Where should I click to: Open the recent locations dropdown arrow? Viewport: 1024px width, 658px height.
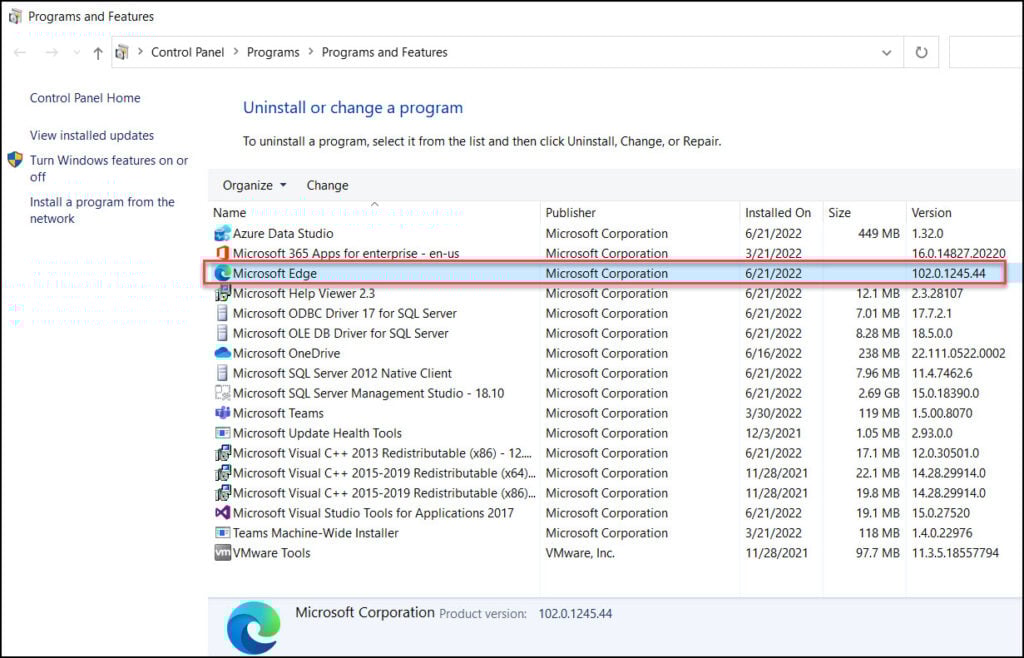(x=76, y=52)
